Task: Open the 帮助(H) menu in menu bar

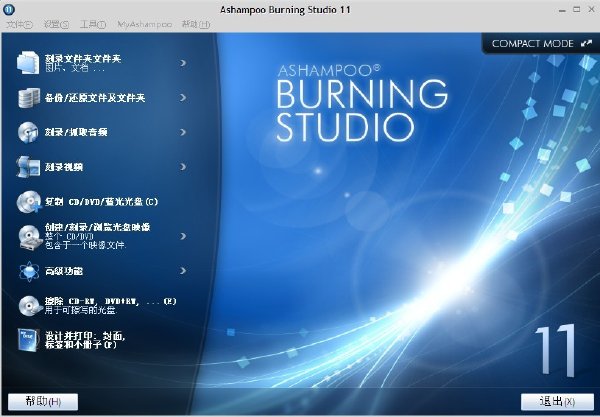Action: 196,24
